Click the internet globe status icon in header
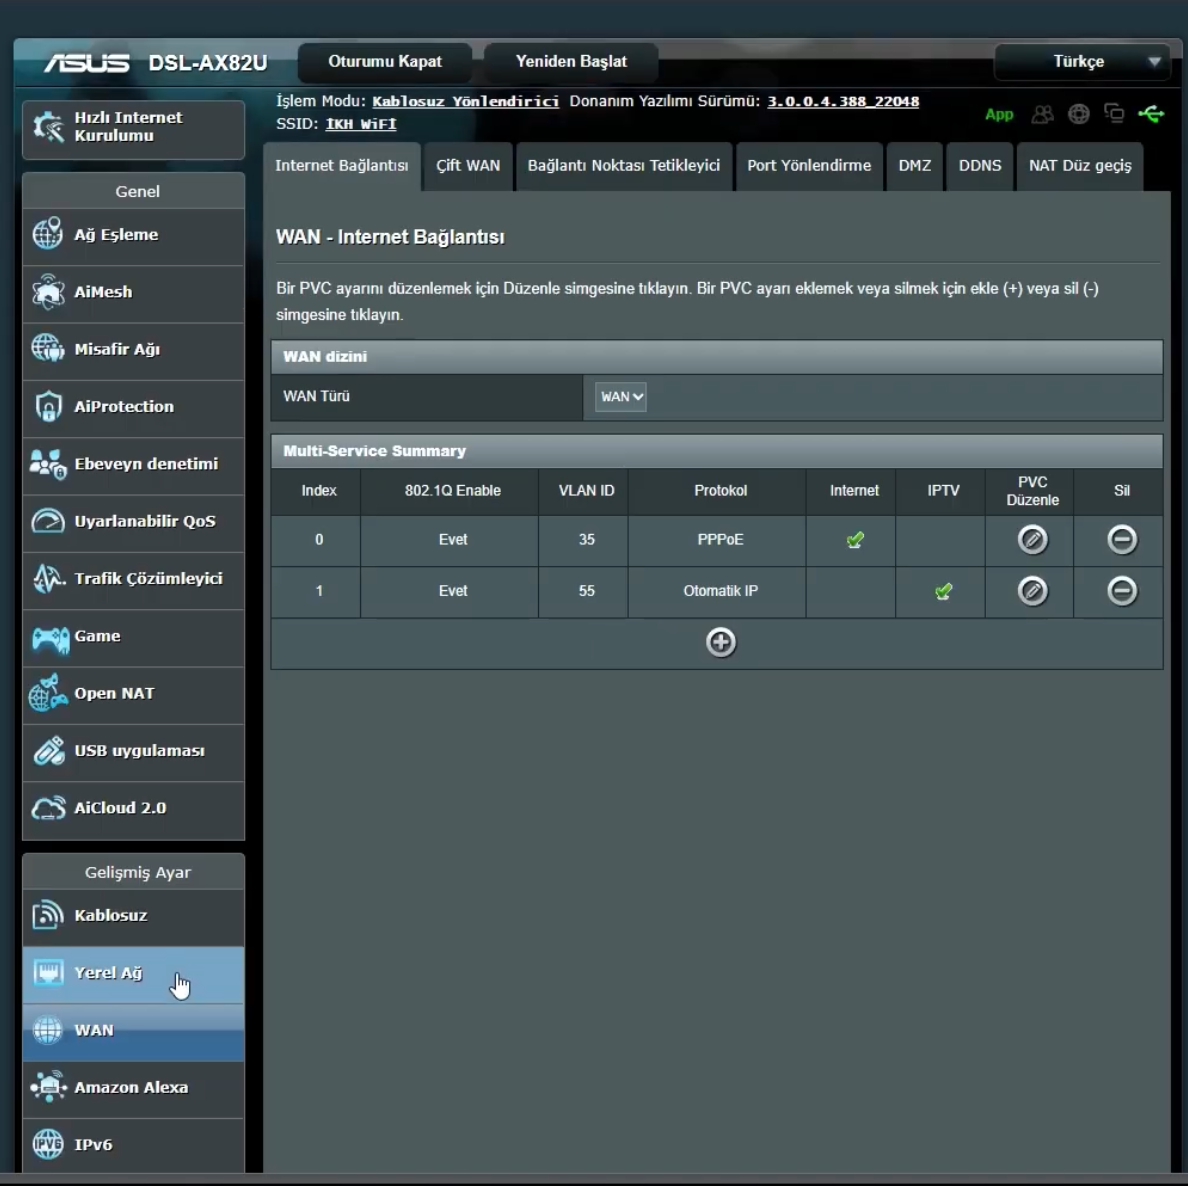 [1078, 114]
